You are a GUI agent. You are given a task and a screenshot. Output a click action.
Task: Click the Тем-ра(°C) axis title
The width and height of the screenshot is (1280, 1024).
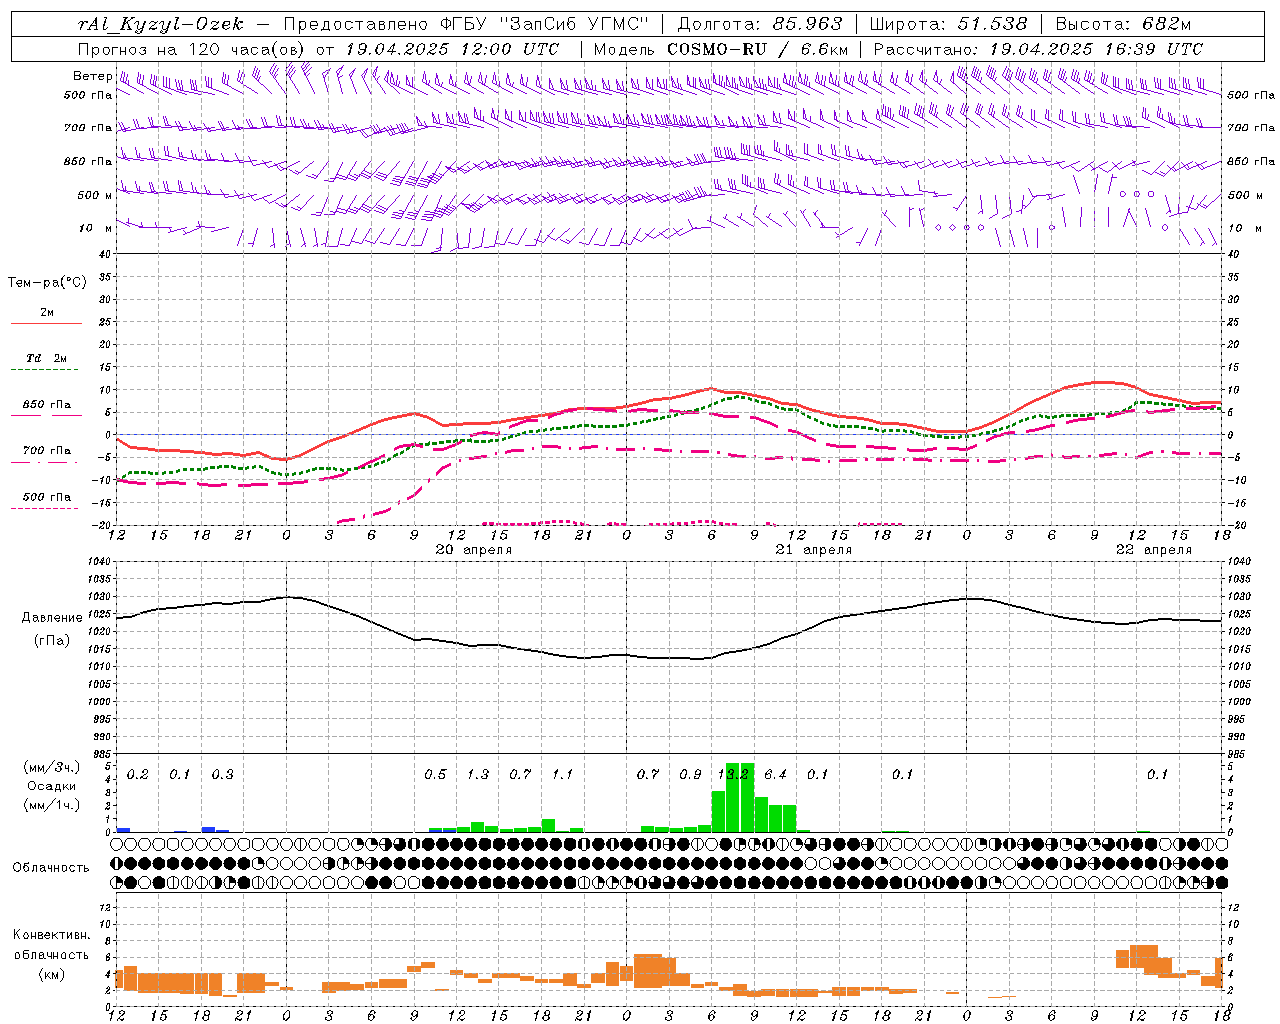[47, 282]
